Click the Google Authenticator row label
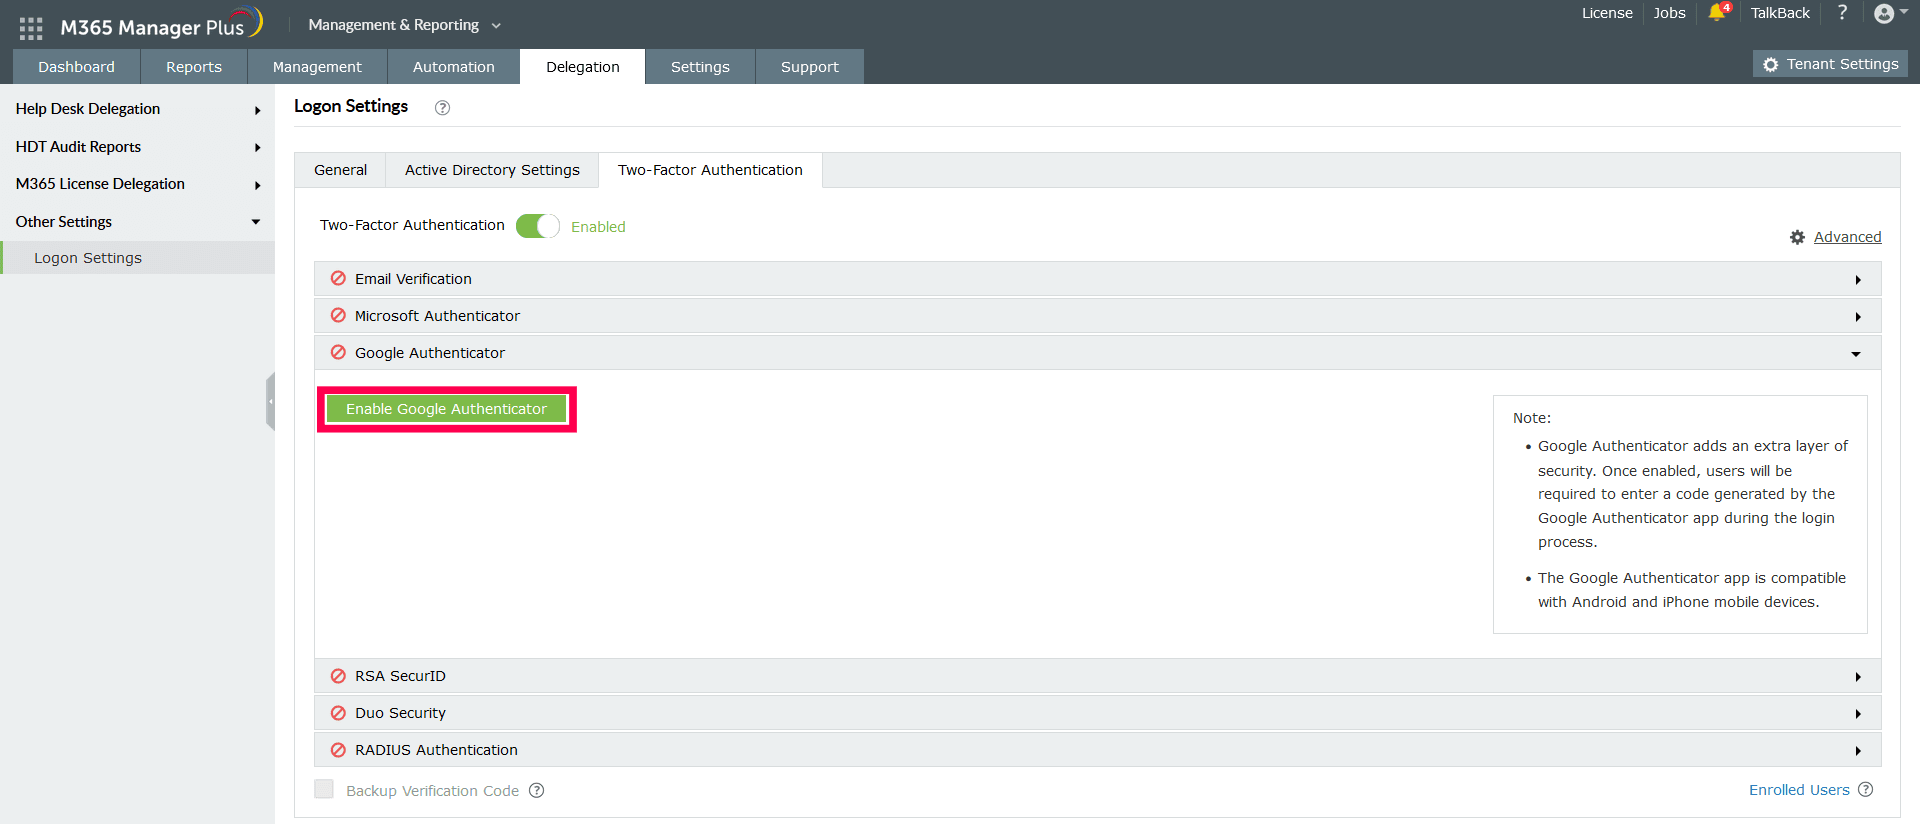This screenshot has width=1920, height=824. pos(430,353)
